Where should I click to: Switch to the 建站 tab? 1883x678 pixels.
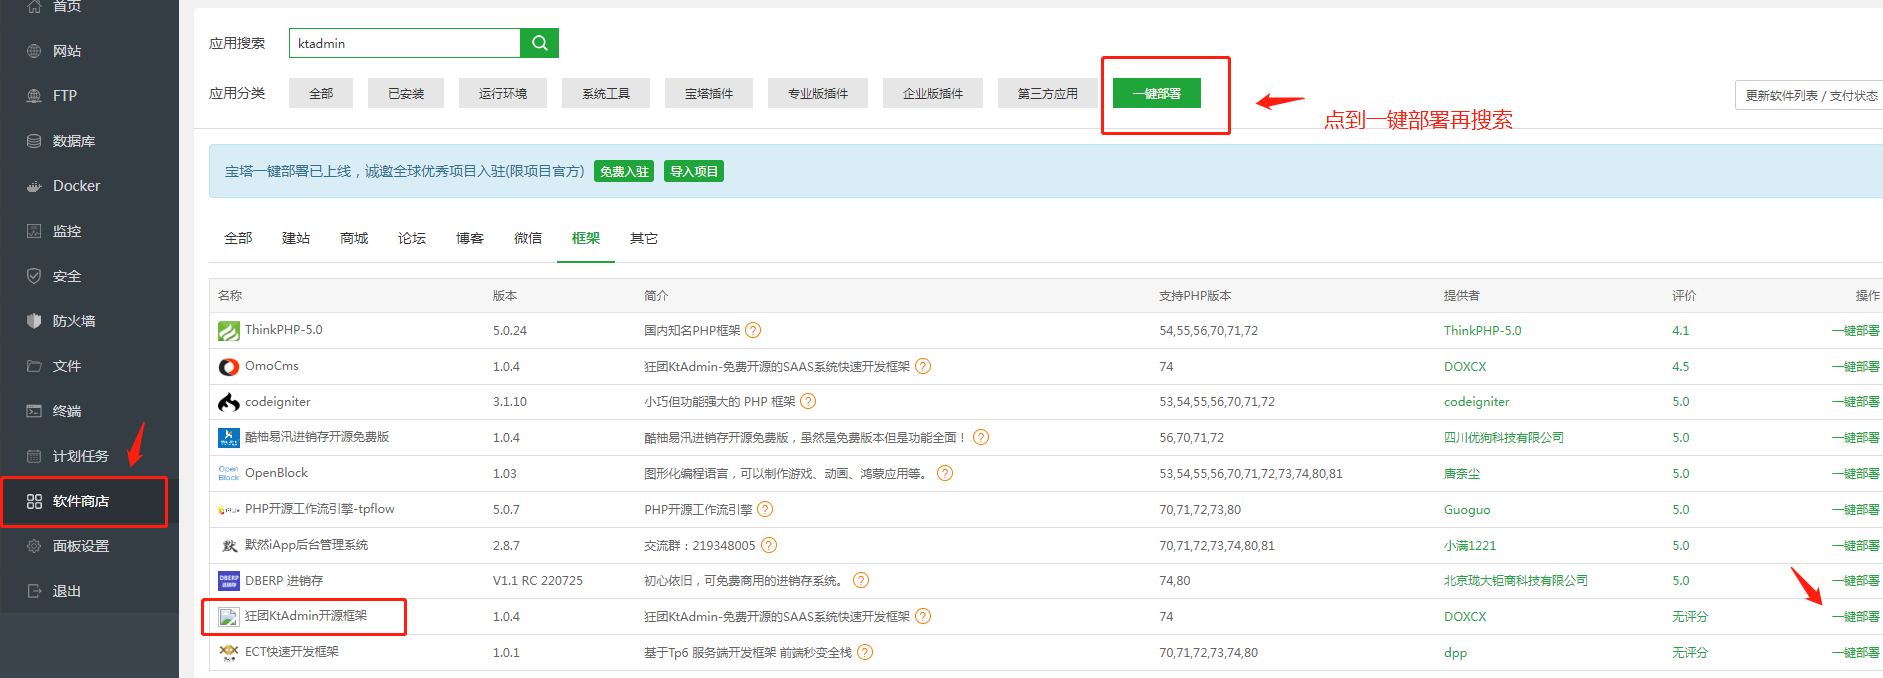pos(296,238)
